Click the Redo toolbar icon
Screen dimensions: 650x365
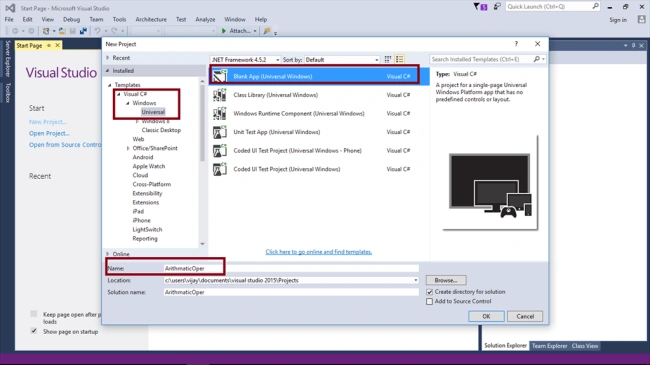click(114, 31)
